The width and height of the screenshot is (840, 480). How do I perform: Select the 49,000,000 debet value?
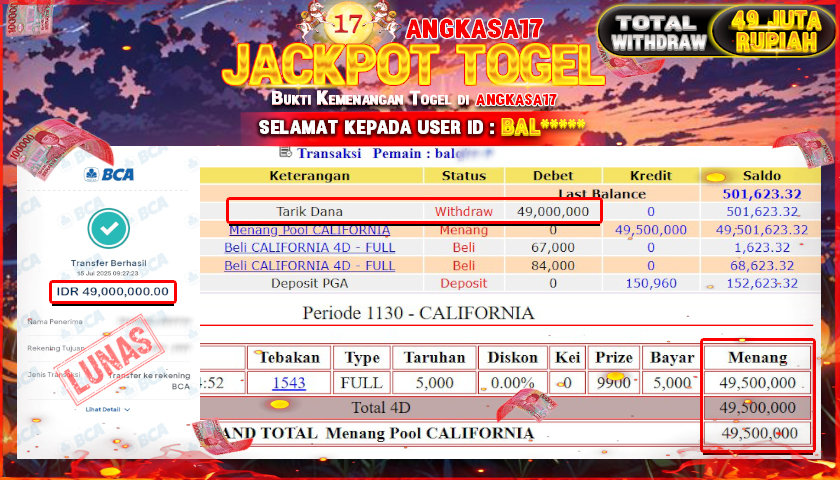pyautogui.click(x=553, y=212)
